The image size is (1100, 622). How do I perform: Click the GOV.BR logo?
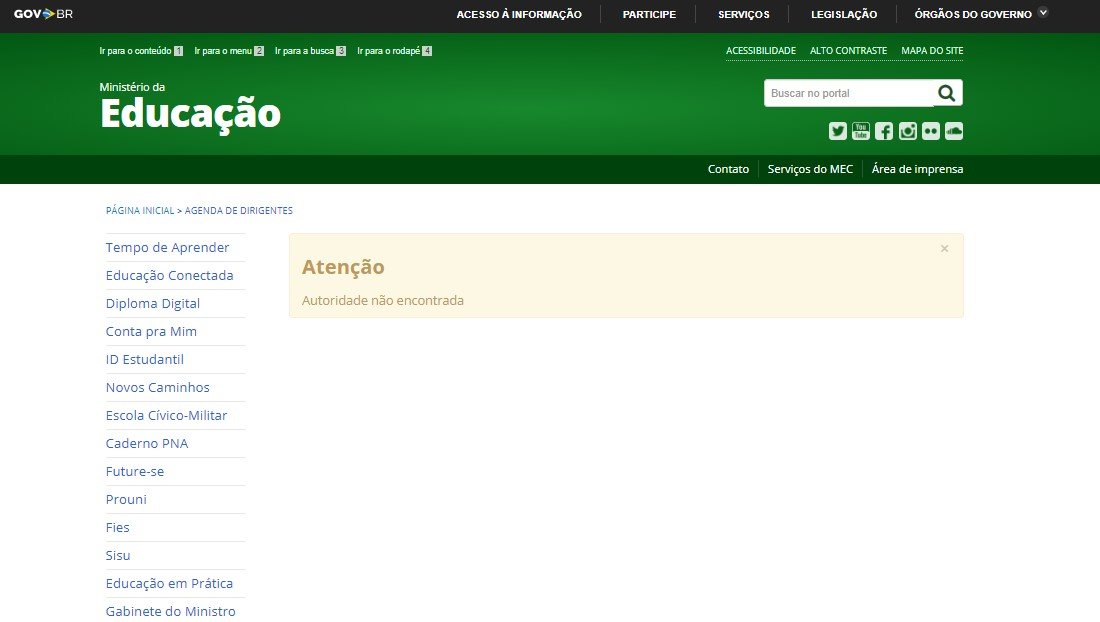coord(43,14)
